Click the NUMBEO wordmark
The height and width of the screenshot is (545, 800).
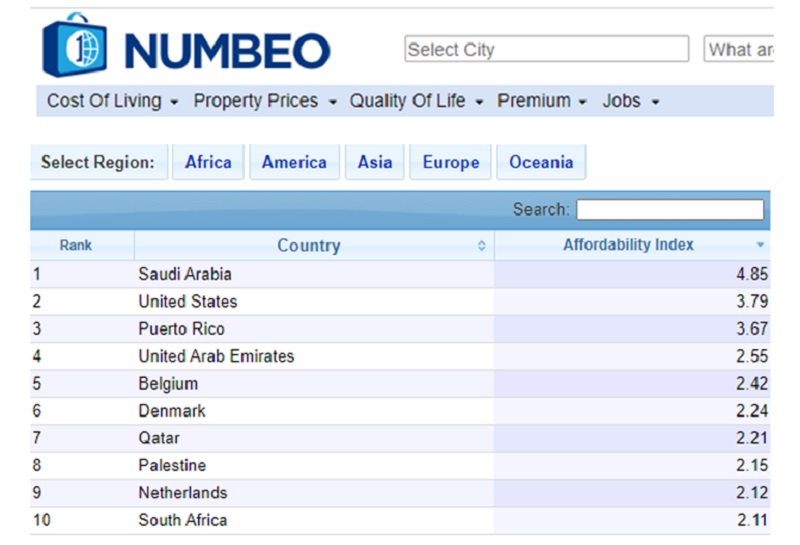pyautogui.click(x=227, y=51)
